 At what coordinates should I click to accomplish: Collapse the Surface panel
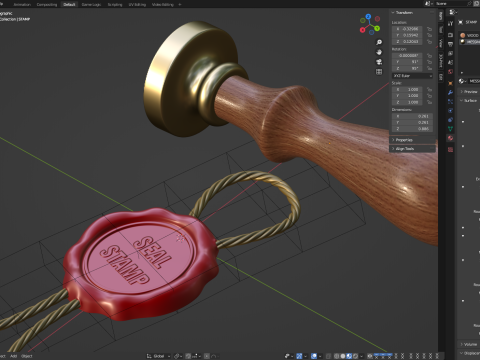click(470, 100)
